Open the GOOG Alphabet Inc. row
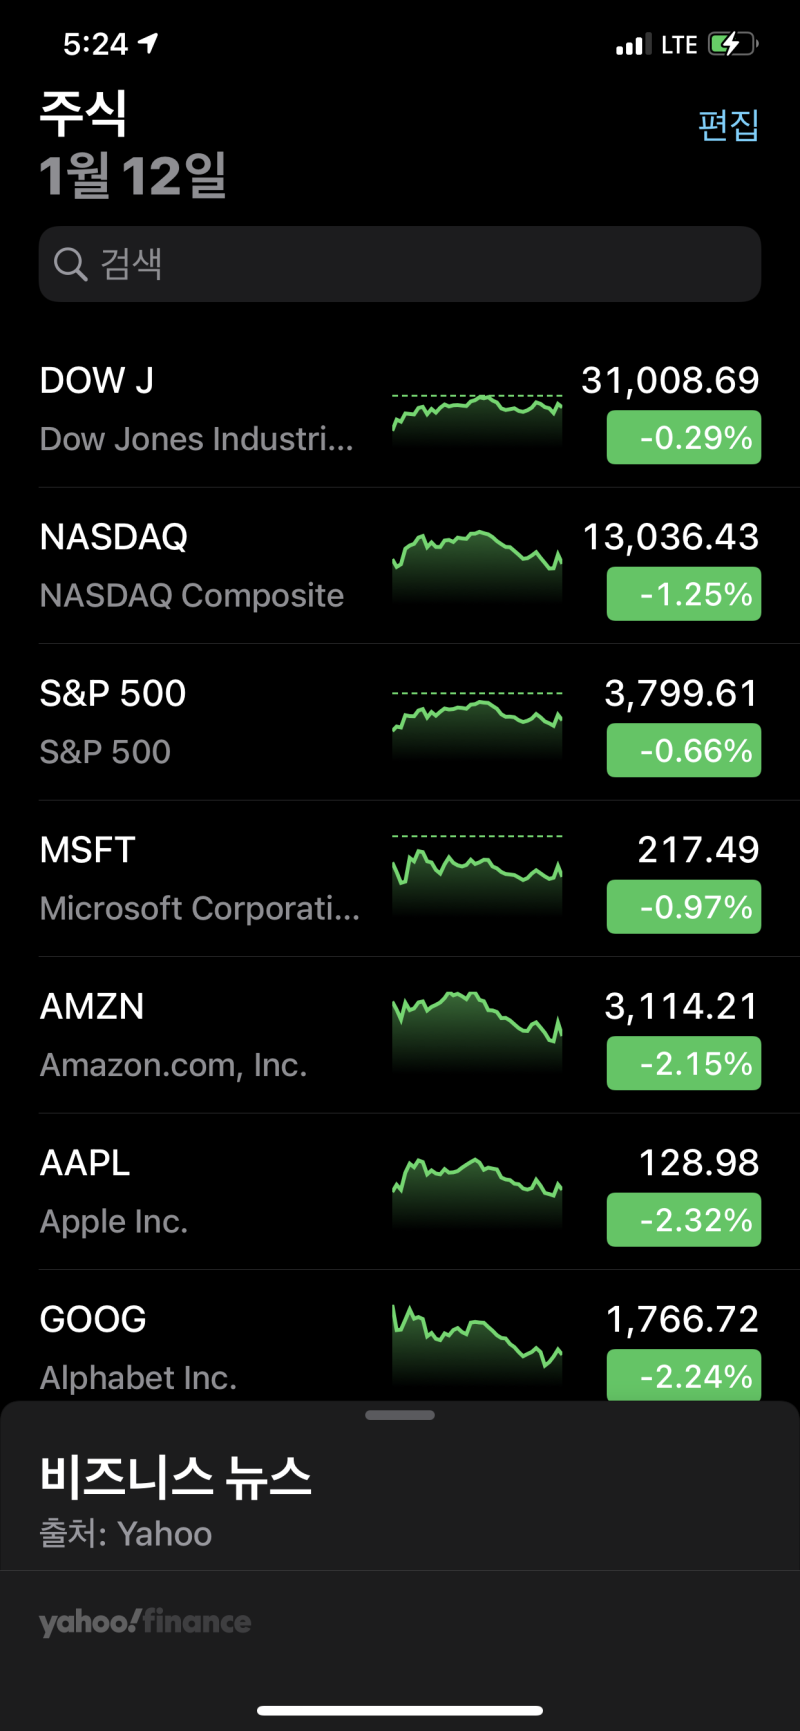The height and width of the screenshot is (1731, 800). [x=200, y=1348]
